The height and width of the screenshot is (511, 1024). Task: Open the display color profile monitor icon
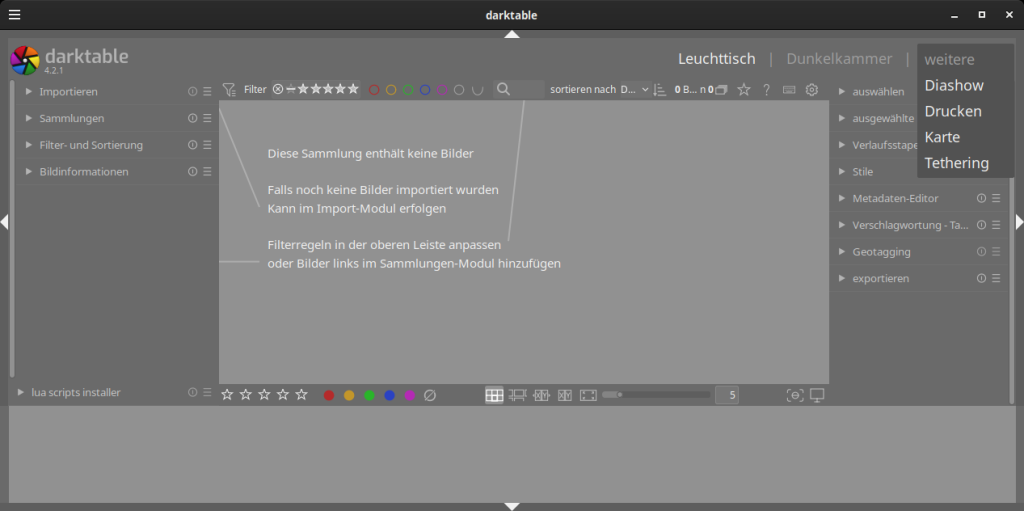tap(817, 395)
